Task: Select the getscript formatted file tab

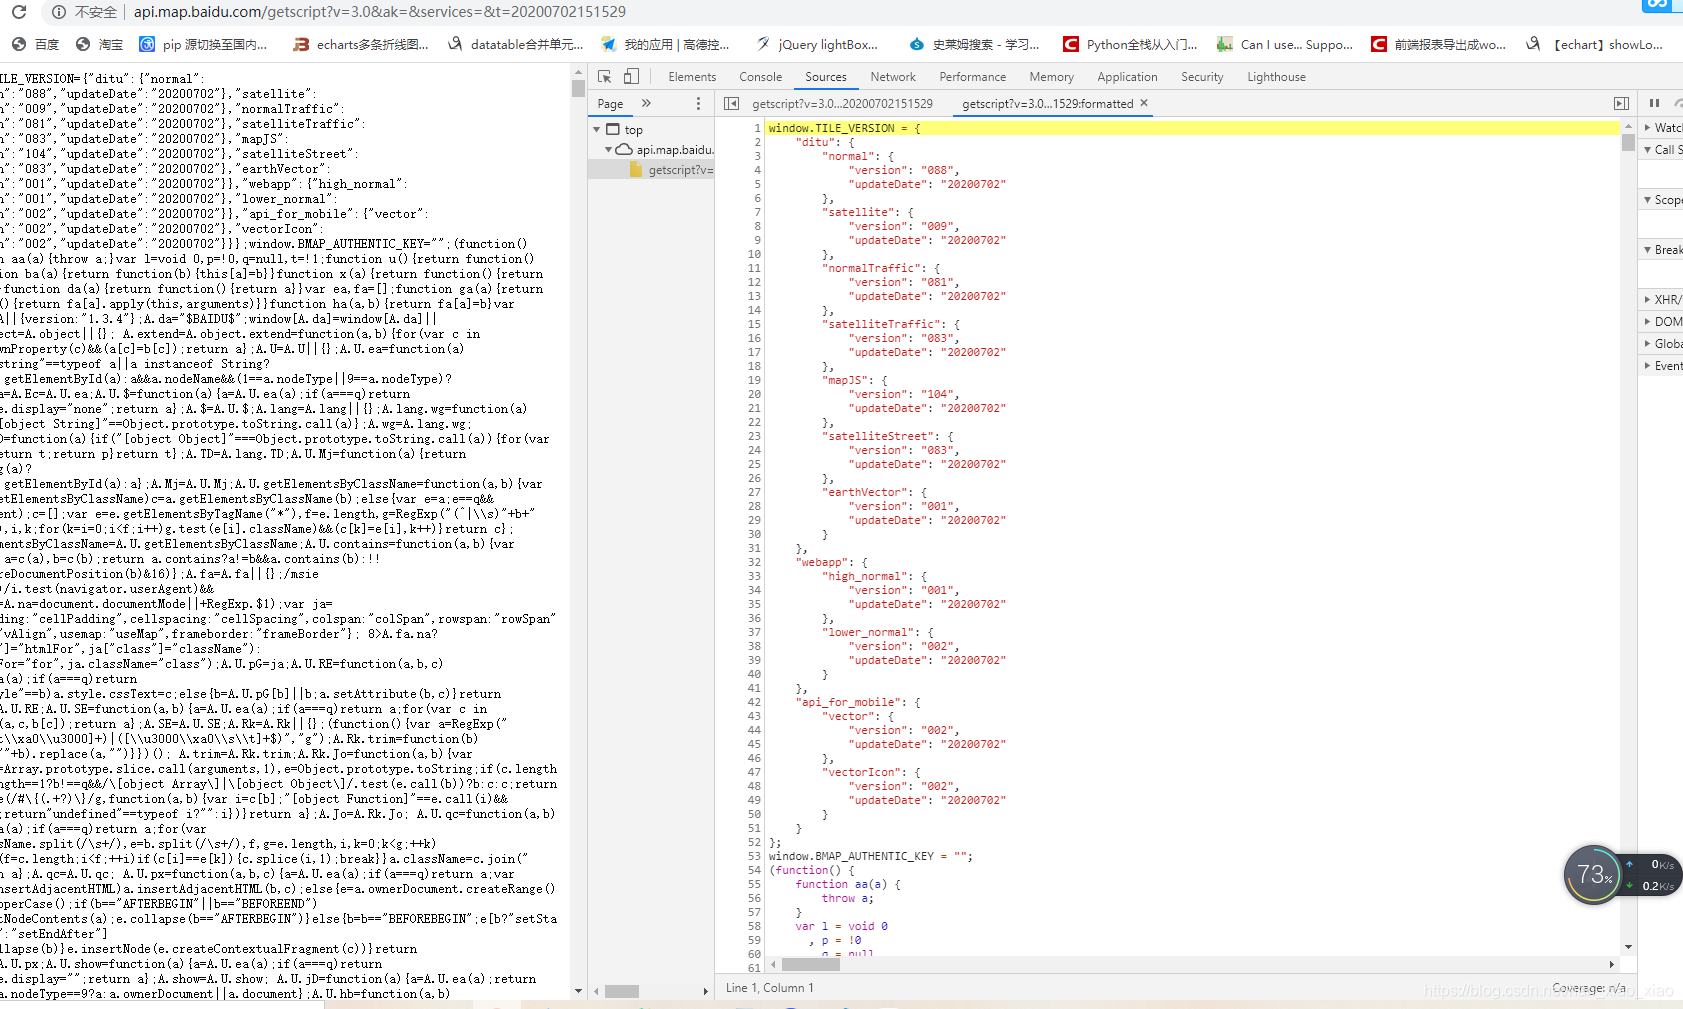Action: pos(1047,104)
